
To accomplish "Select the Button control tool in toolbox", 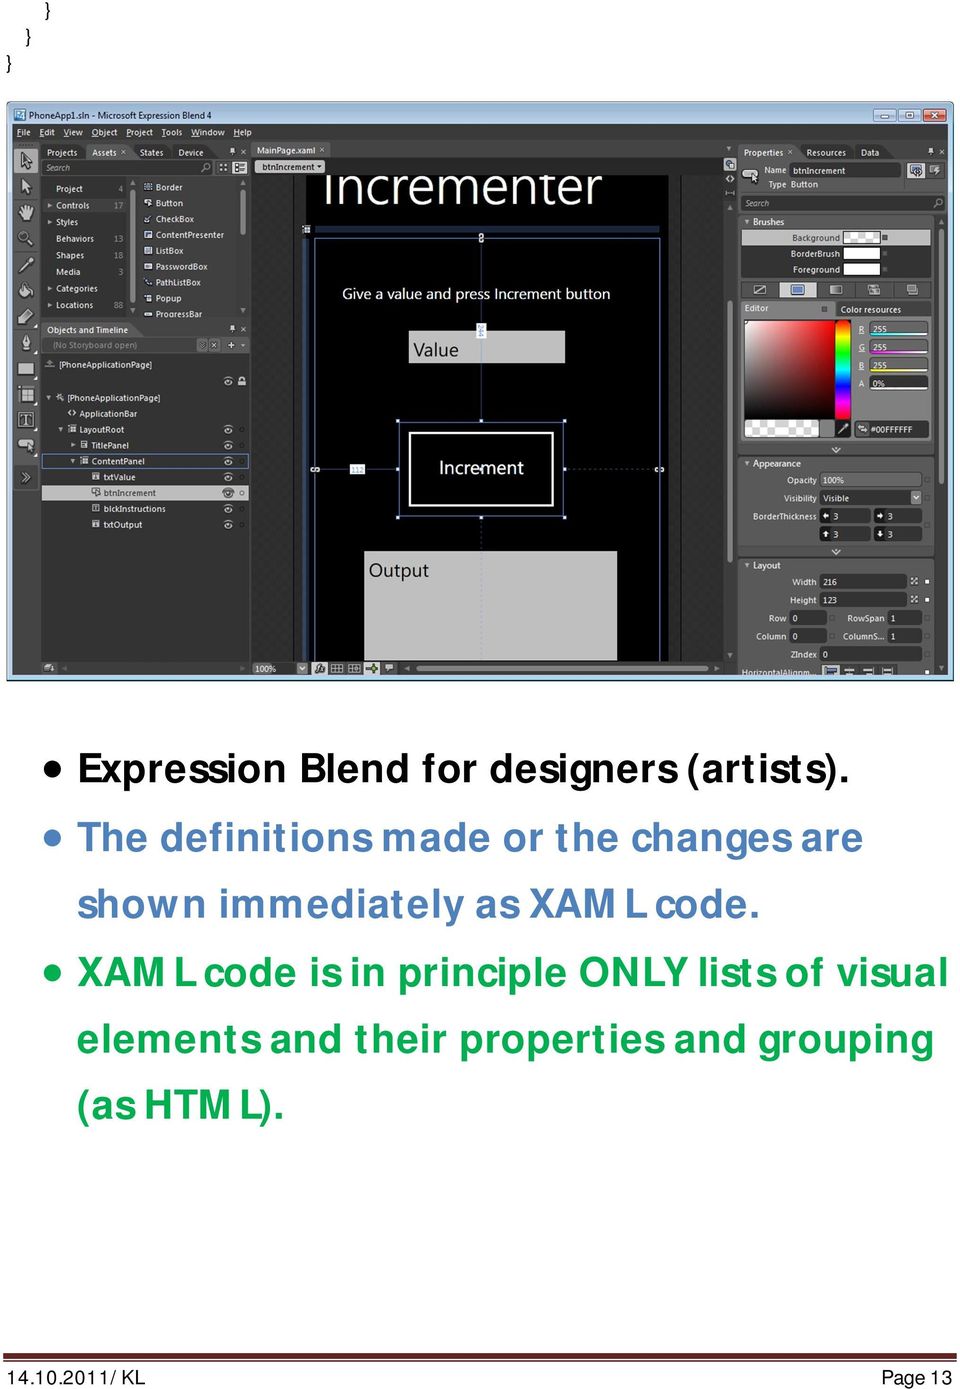I will click(x=26, y=446).
